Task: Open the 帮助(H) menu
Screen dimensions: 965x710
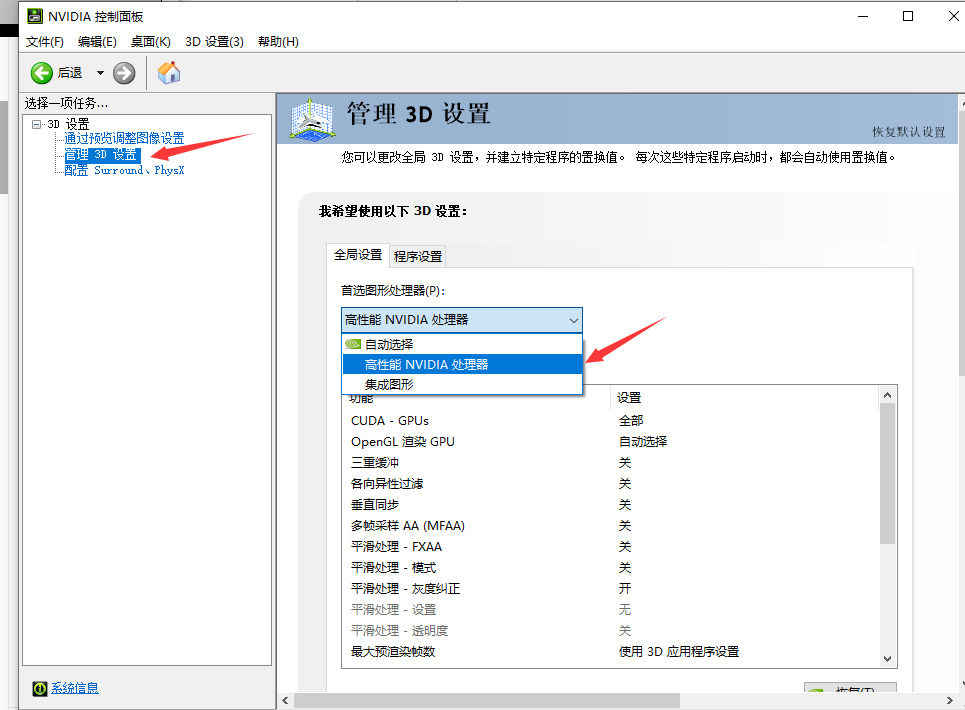Action: [278, 41]
